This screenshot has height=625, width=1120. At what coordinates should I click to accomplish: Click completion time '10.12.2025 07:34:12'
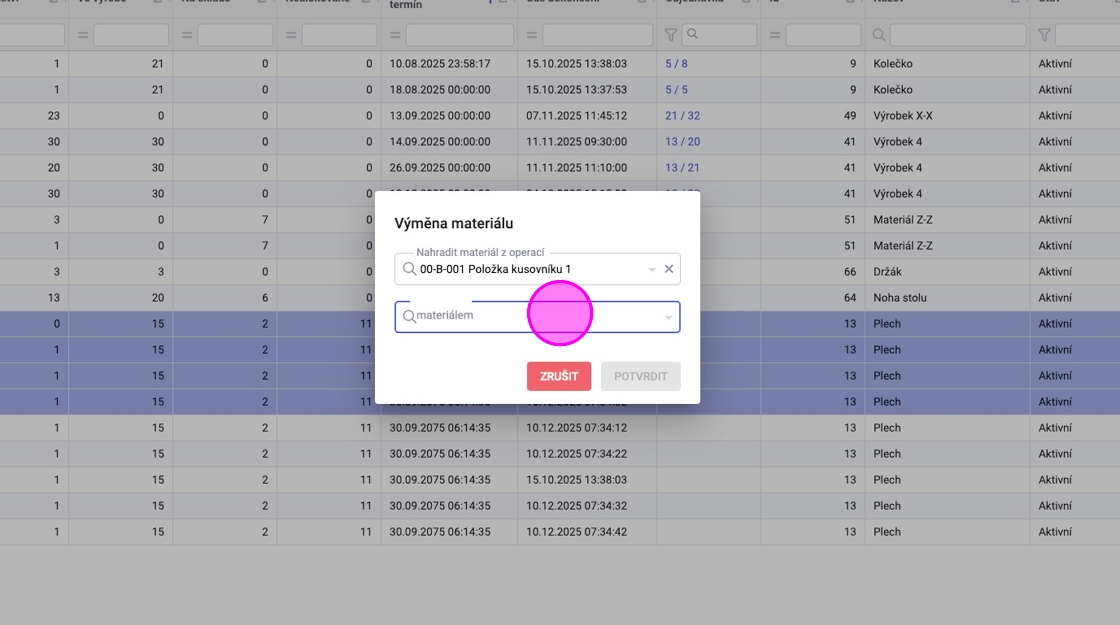point(576,428)
